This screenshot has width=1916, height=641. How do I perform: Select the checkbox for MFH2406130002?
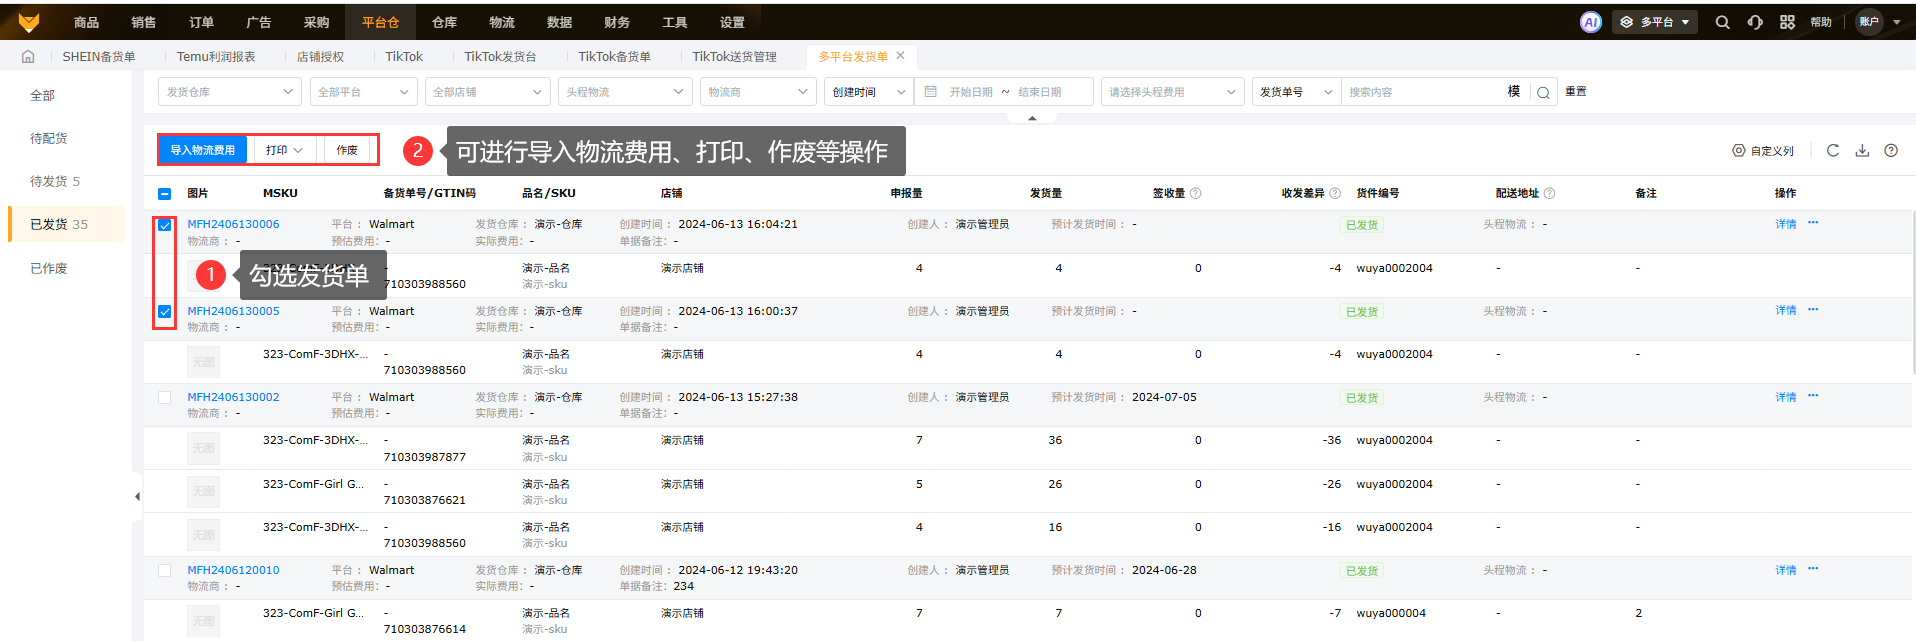tap(165, 398)
